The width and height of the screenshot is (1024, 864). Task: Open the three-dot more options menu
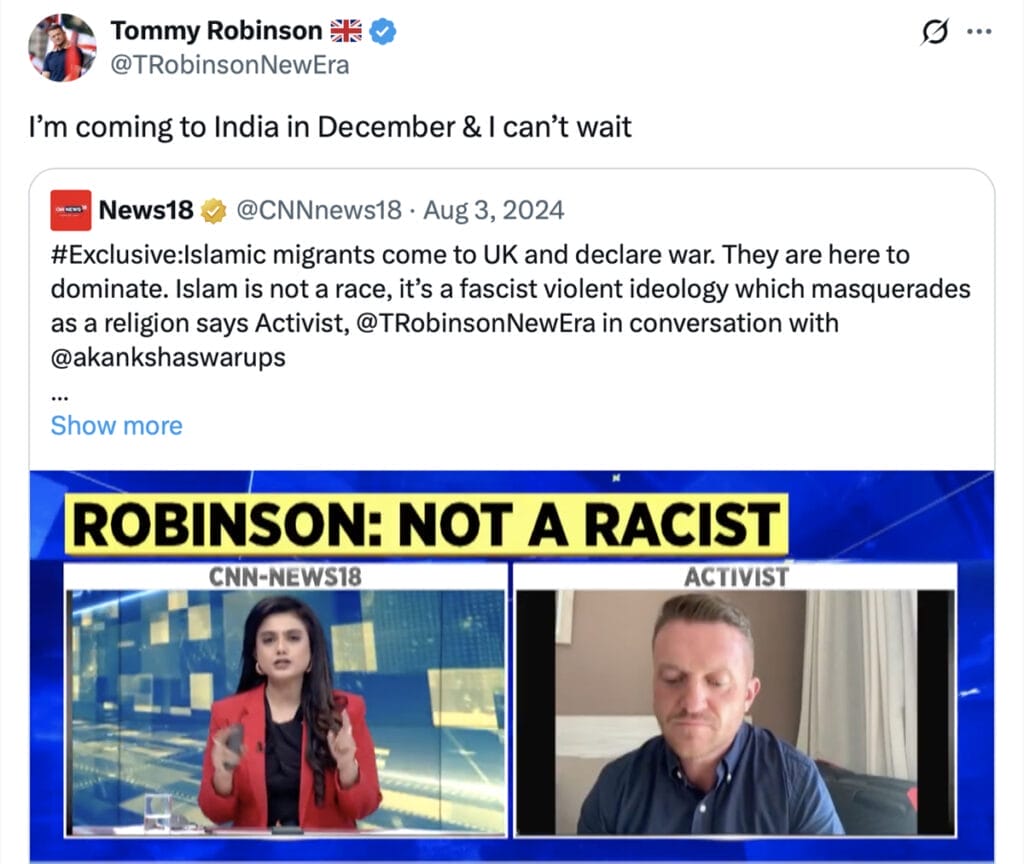(980, 31)
